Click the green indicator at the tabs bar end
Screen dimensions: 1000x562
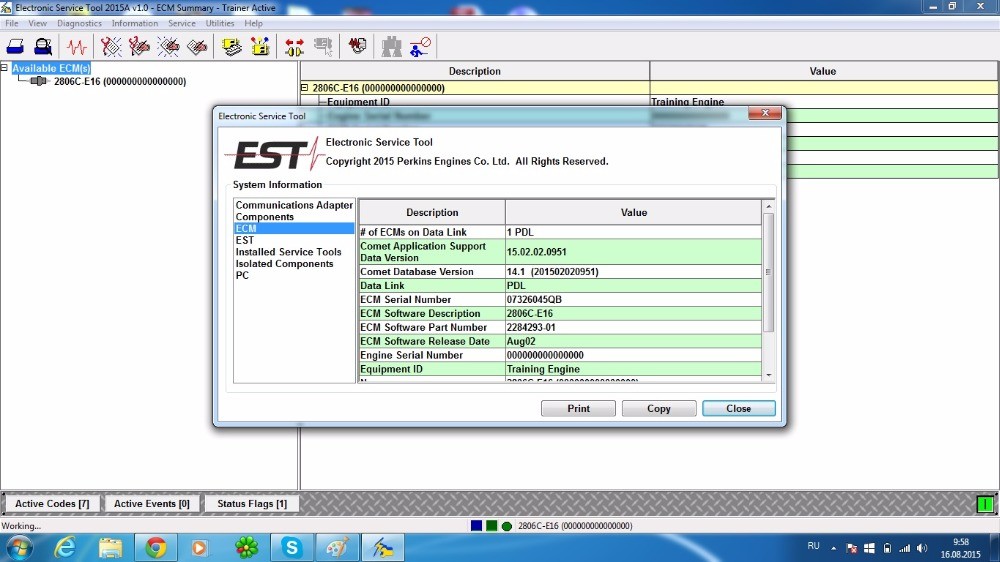[x=985, y=504]
